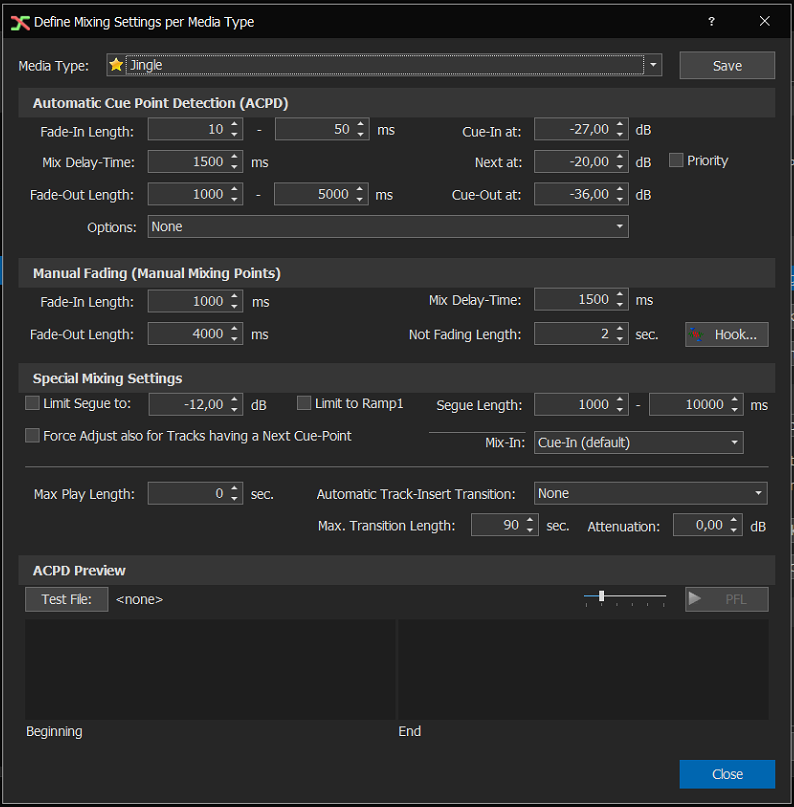
Task: Enable the Priority checkbox
Action: 676,160
